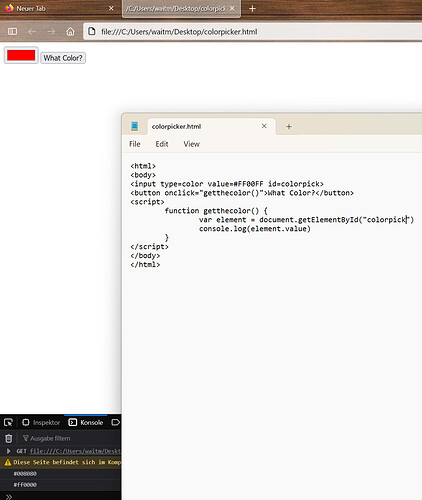The image size is (422, 500).
Task: Click the Firefox address bar URL
Action: pyautogui.click(x=179, y=32)
